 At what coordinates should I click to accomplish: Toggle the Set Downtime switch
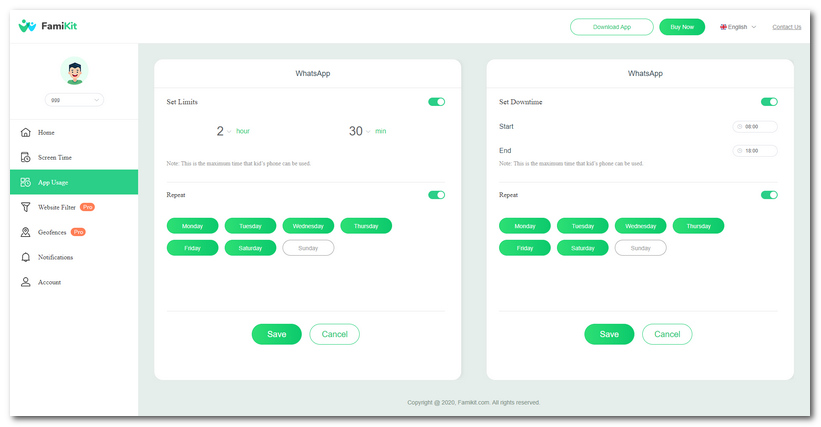(769, 102)
